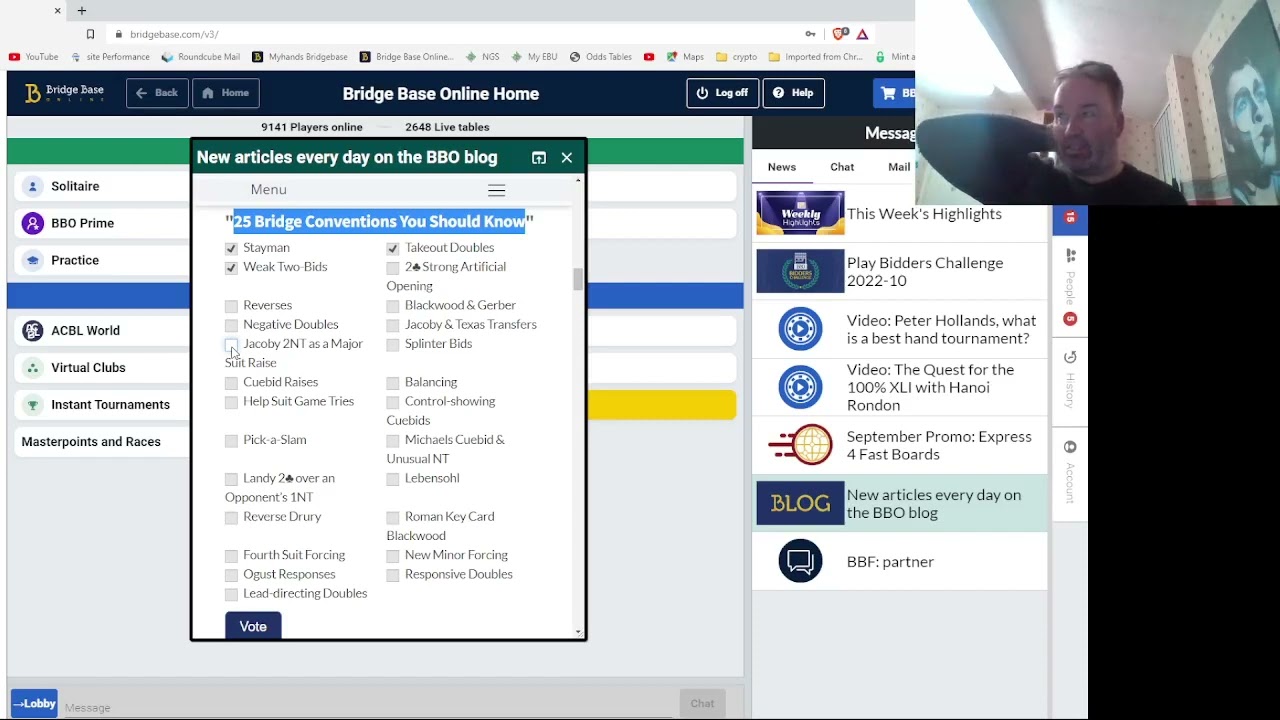Open the September Promo globe icon

click(x=800, y=445)
